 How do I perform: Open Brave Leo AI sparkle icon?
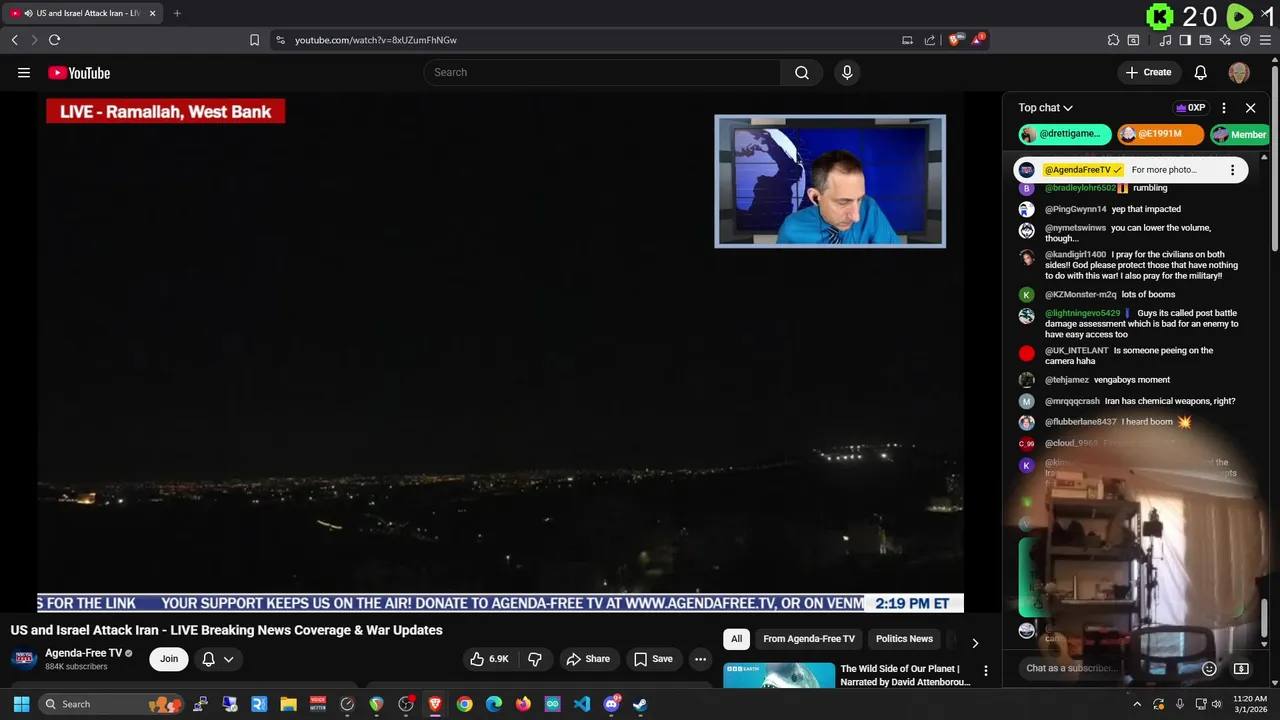tap(1225, 40)
